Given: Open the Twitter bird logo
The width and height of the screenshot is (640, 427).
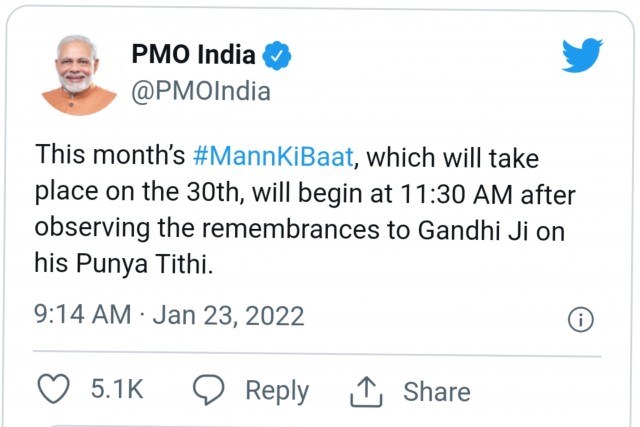Looking at the screenshot, I should 582,56.
